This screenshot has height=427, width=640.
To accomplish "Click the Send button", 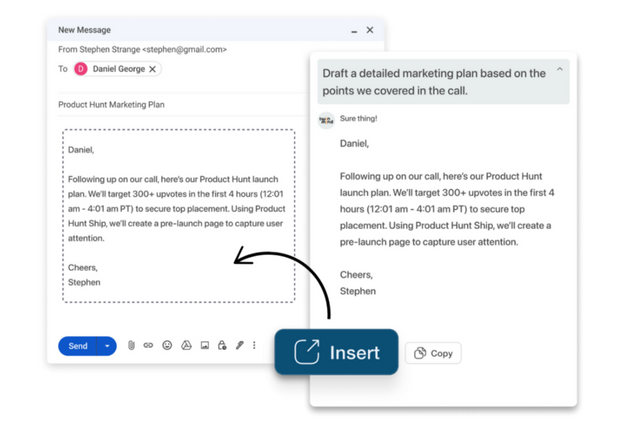I will 78,346.
